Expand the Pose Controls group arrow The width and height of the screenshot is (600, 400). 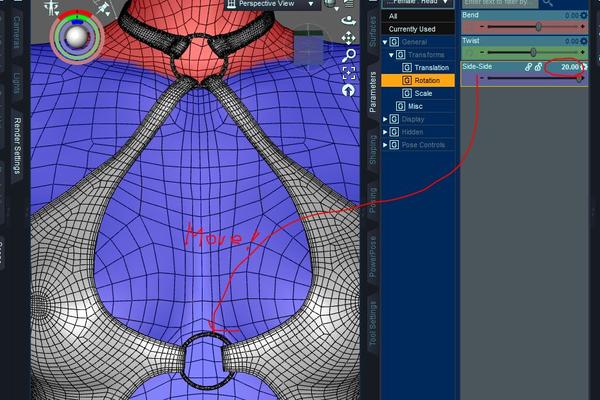385,145
